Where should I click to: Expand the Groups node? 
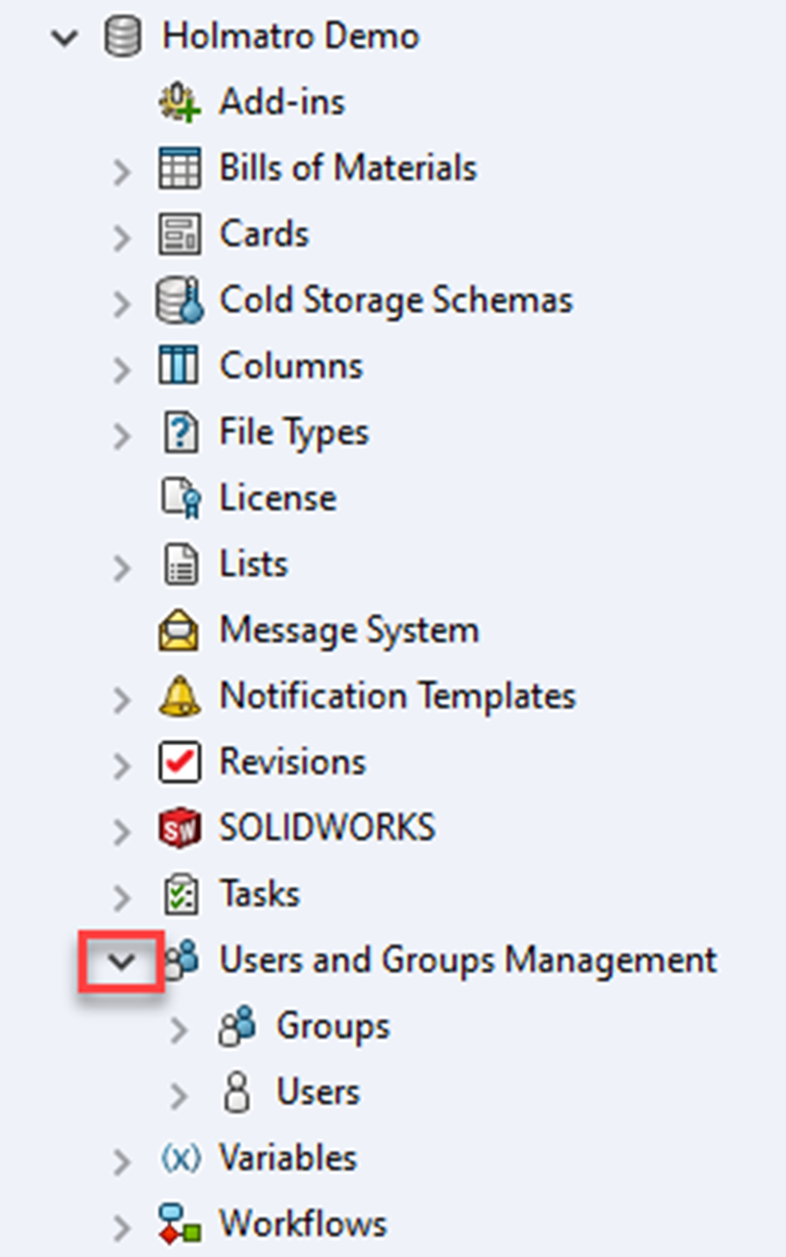pos(178,1025)
